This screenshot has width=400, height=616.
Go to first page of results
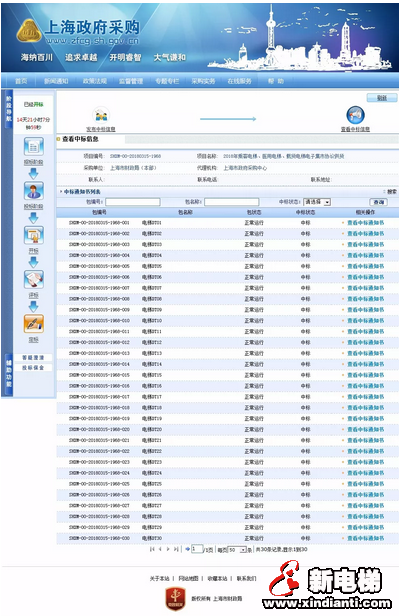click(152, 549)
